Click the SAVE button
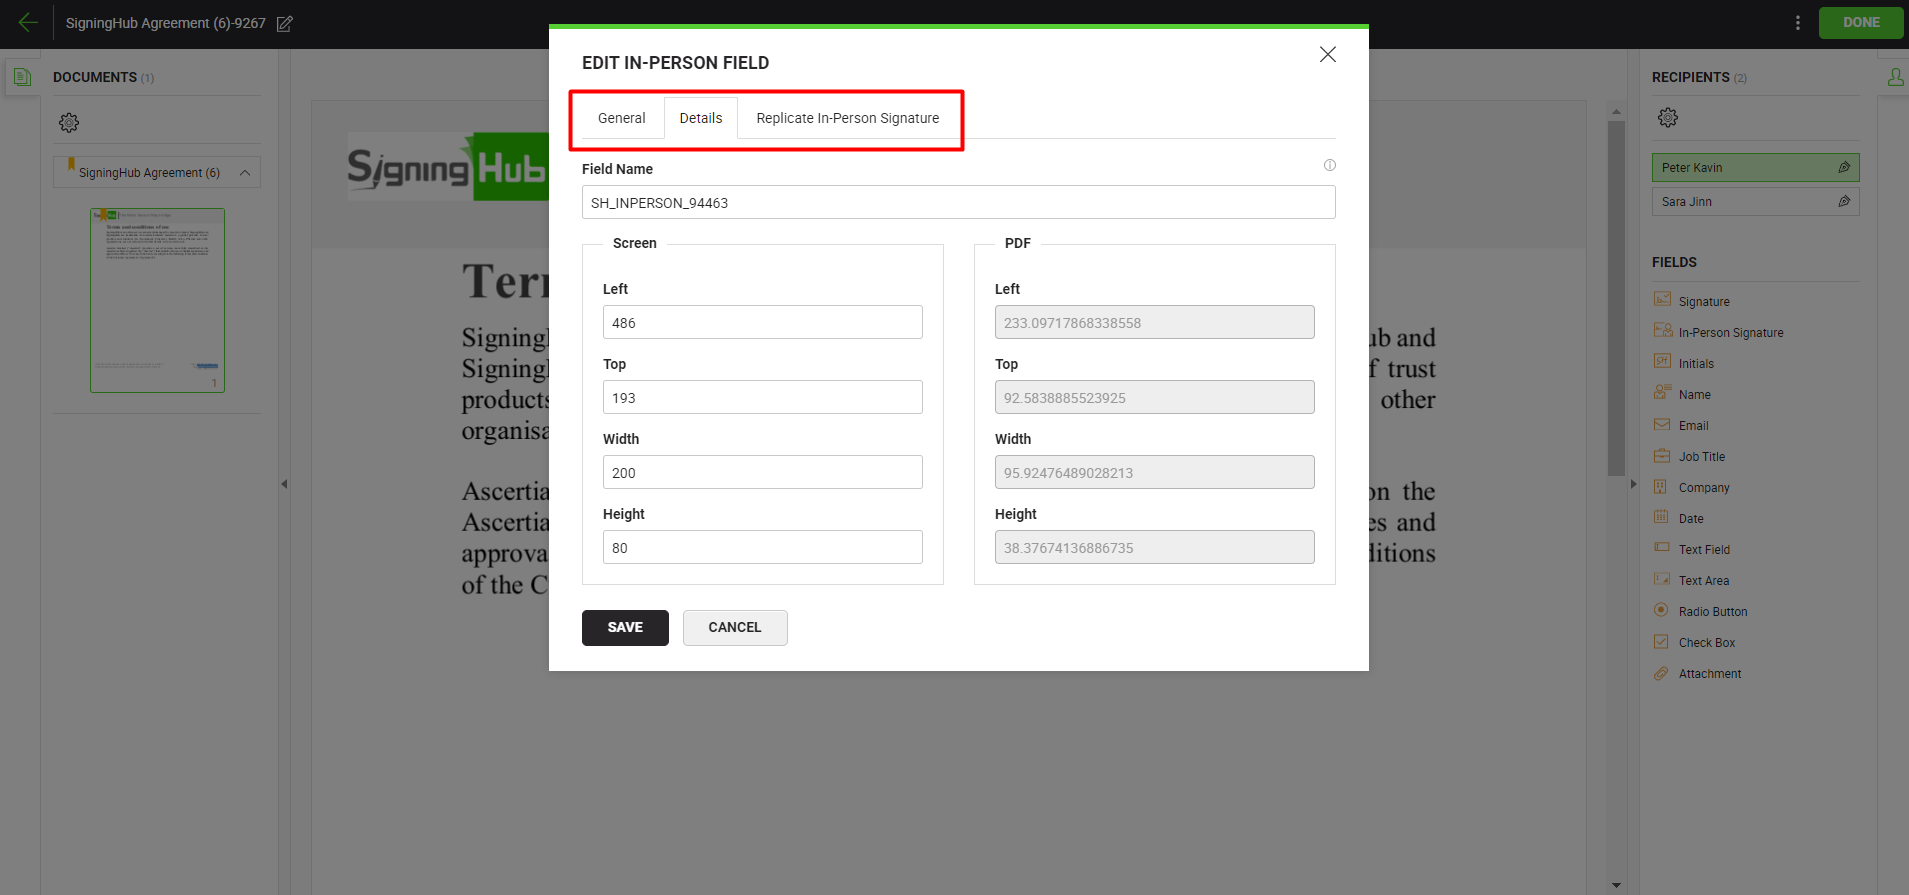The width and height of the screenshot is (1909, 895). [625, 628]
